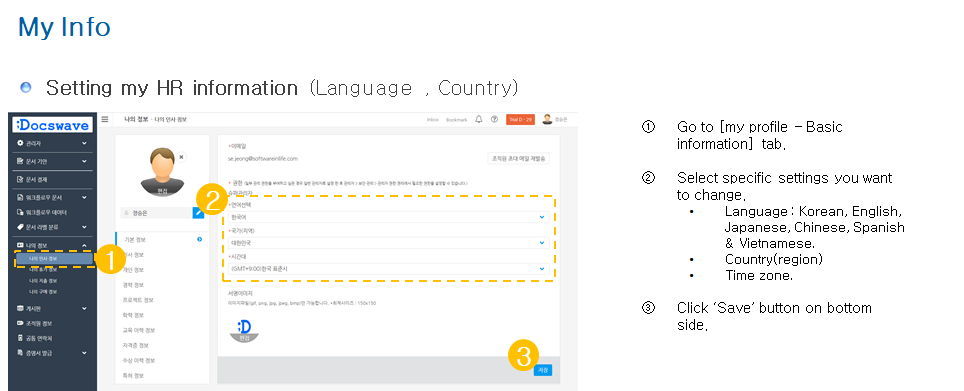Remove profile photo with X icon
The height and width of the screenshot is (391, 964).
(x=181, y=157)
